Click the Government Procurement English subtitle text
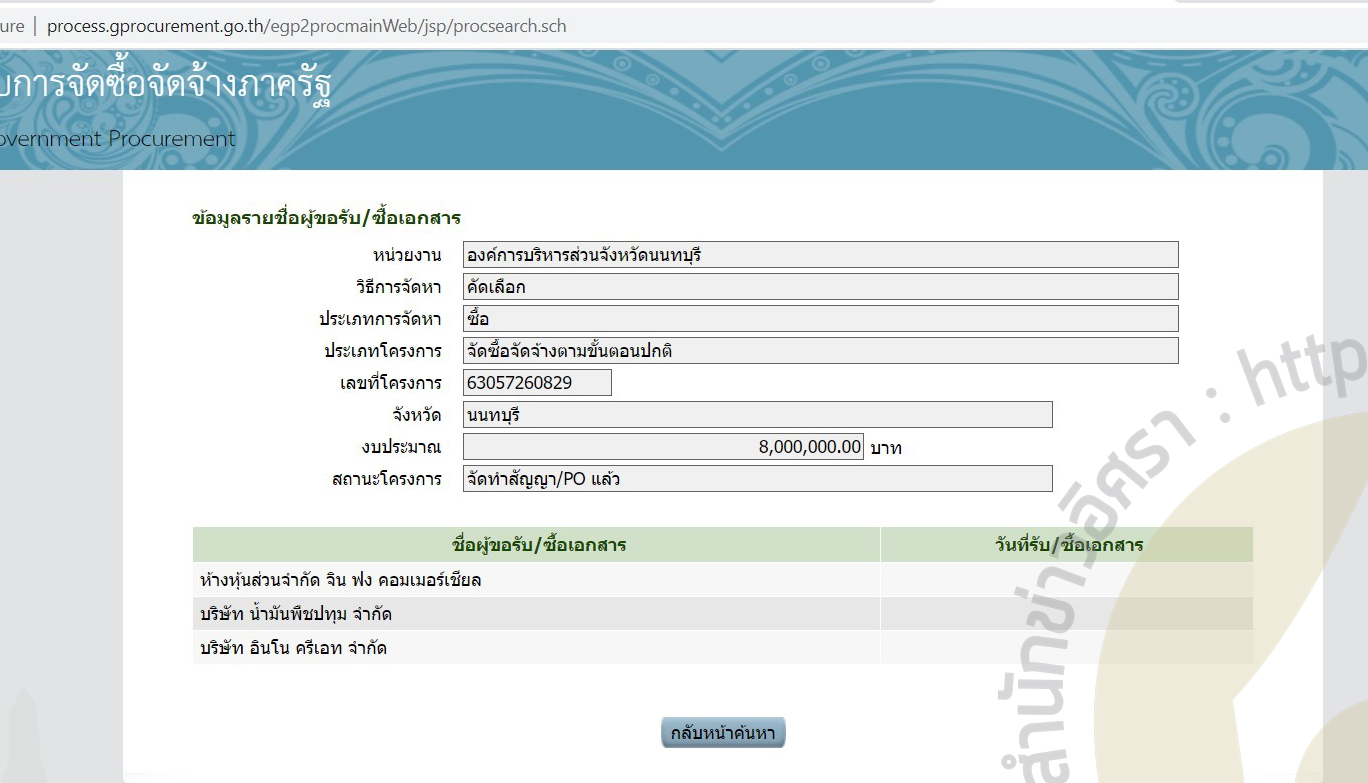 [117, 139]
